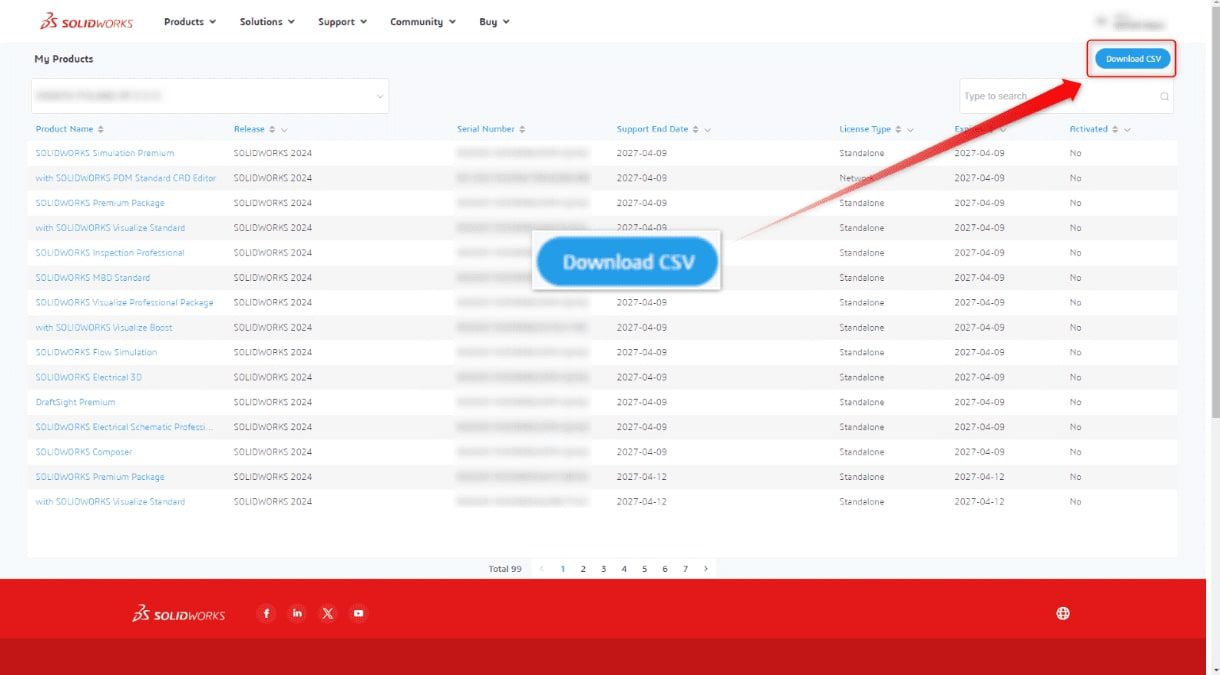Click the SOLIDWORKS logo in the header
Screen dimensions: 1220x675
click(x=86, y=21)
